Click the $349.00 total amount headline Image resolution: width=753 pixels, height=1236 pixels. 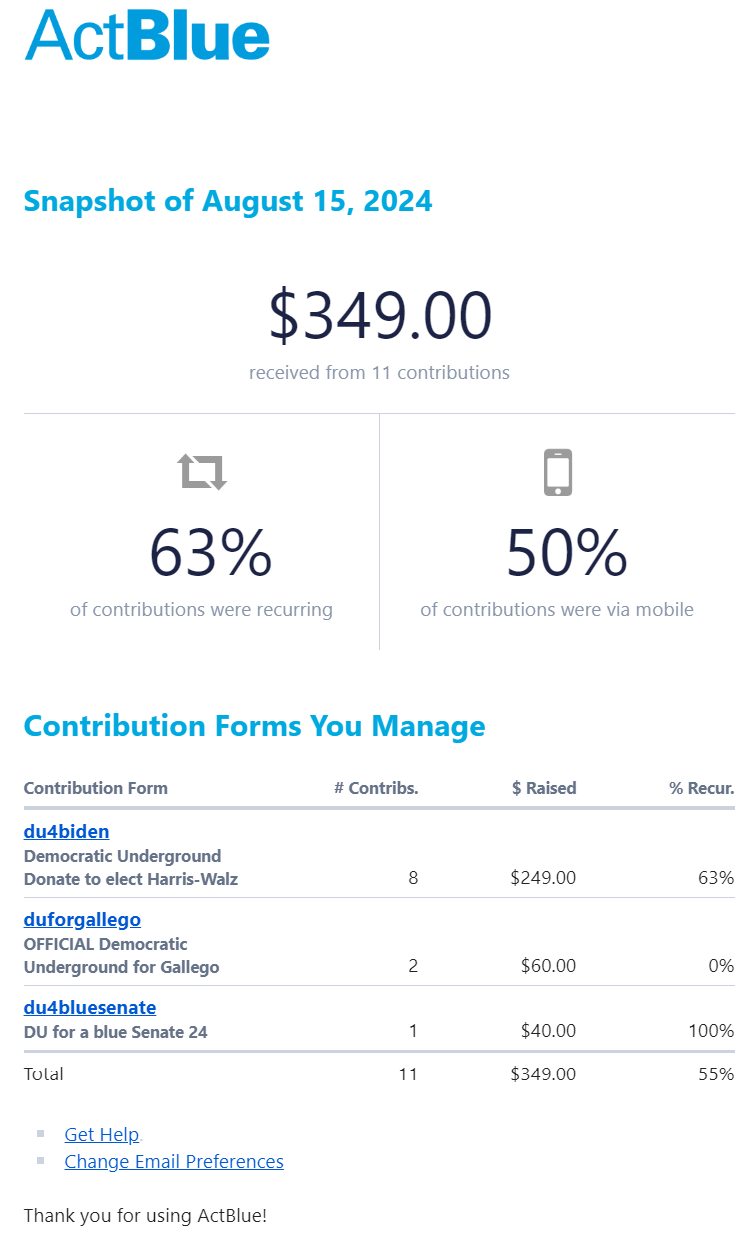pos(380,315)
